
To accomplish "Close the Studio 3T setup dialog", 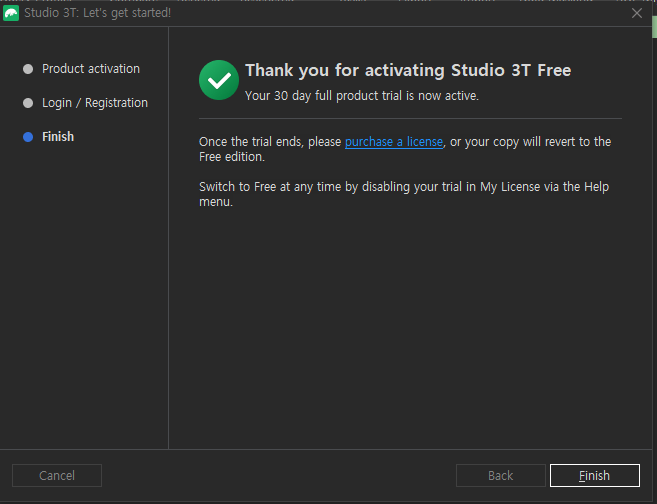I will [x=637, y=13].
